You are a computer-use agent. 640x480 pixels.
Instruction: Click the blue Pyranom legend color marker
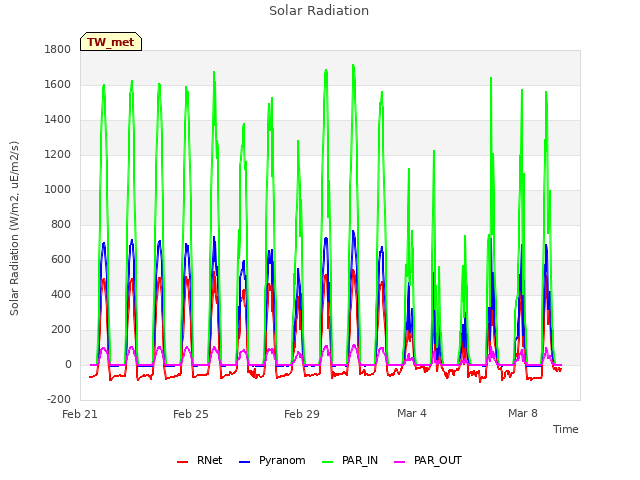tap(244, 462)
